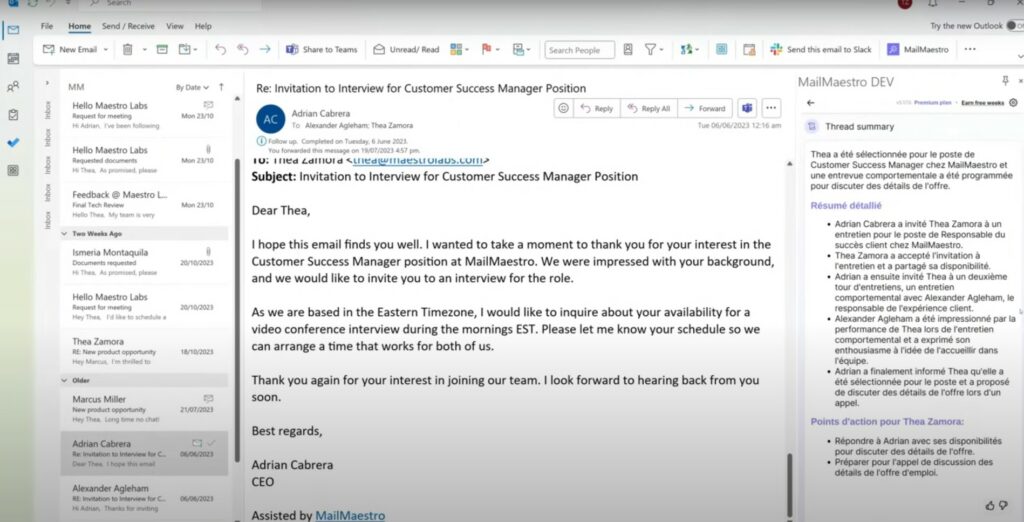Screen dimensions: 1024x522
Task: Click the Reply All button
Action: click(648, 108)
